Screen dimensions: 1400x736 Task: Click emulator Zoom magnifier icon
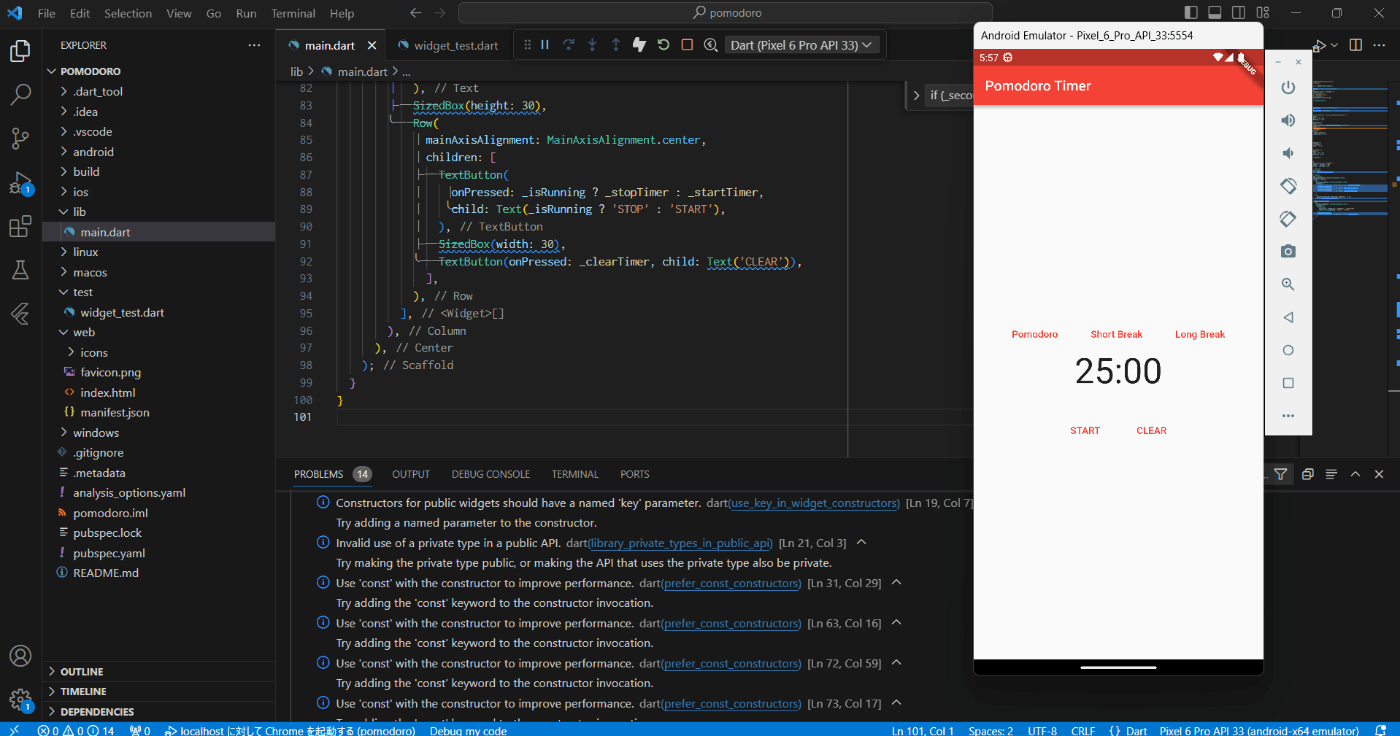[x=1288, y=284]
